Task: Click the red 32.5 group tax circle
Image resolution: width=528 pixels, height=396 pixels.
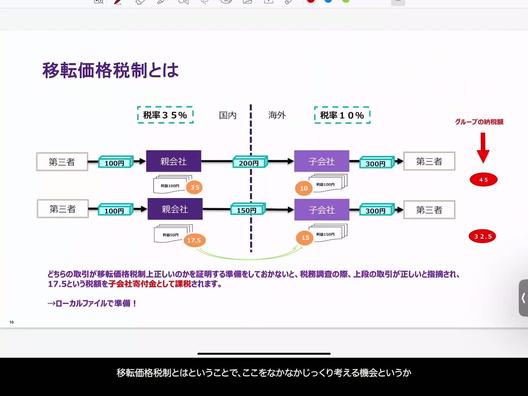Action: click(x=483, y=236)
